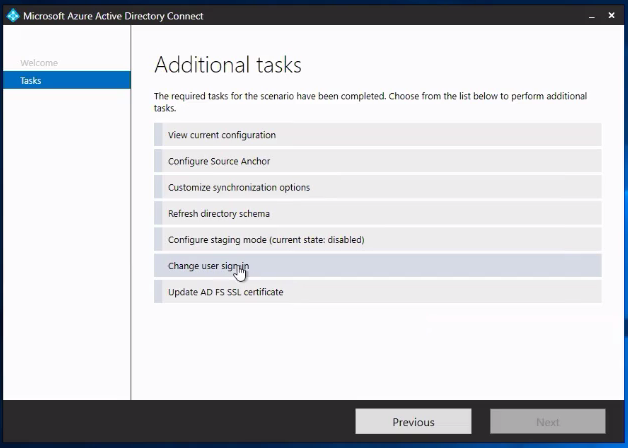Choose Customize synchronization options
Screen dimensions: 628x448
coord(378,187)
